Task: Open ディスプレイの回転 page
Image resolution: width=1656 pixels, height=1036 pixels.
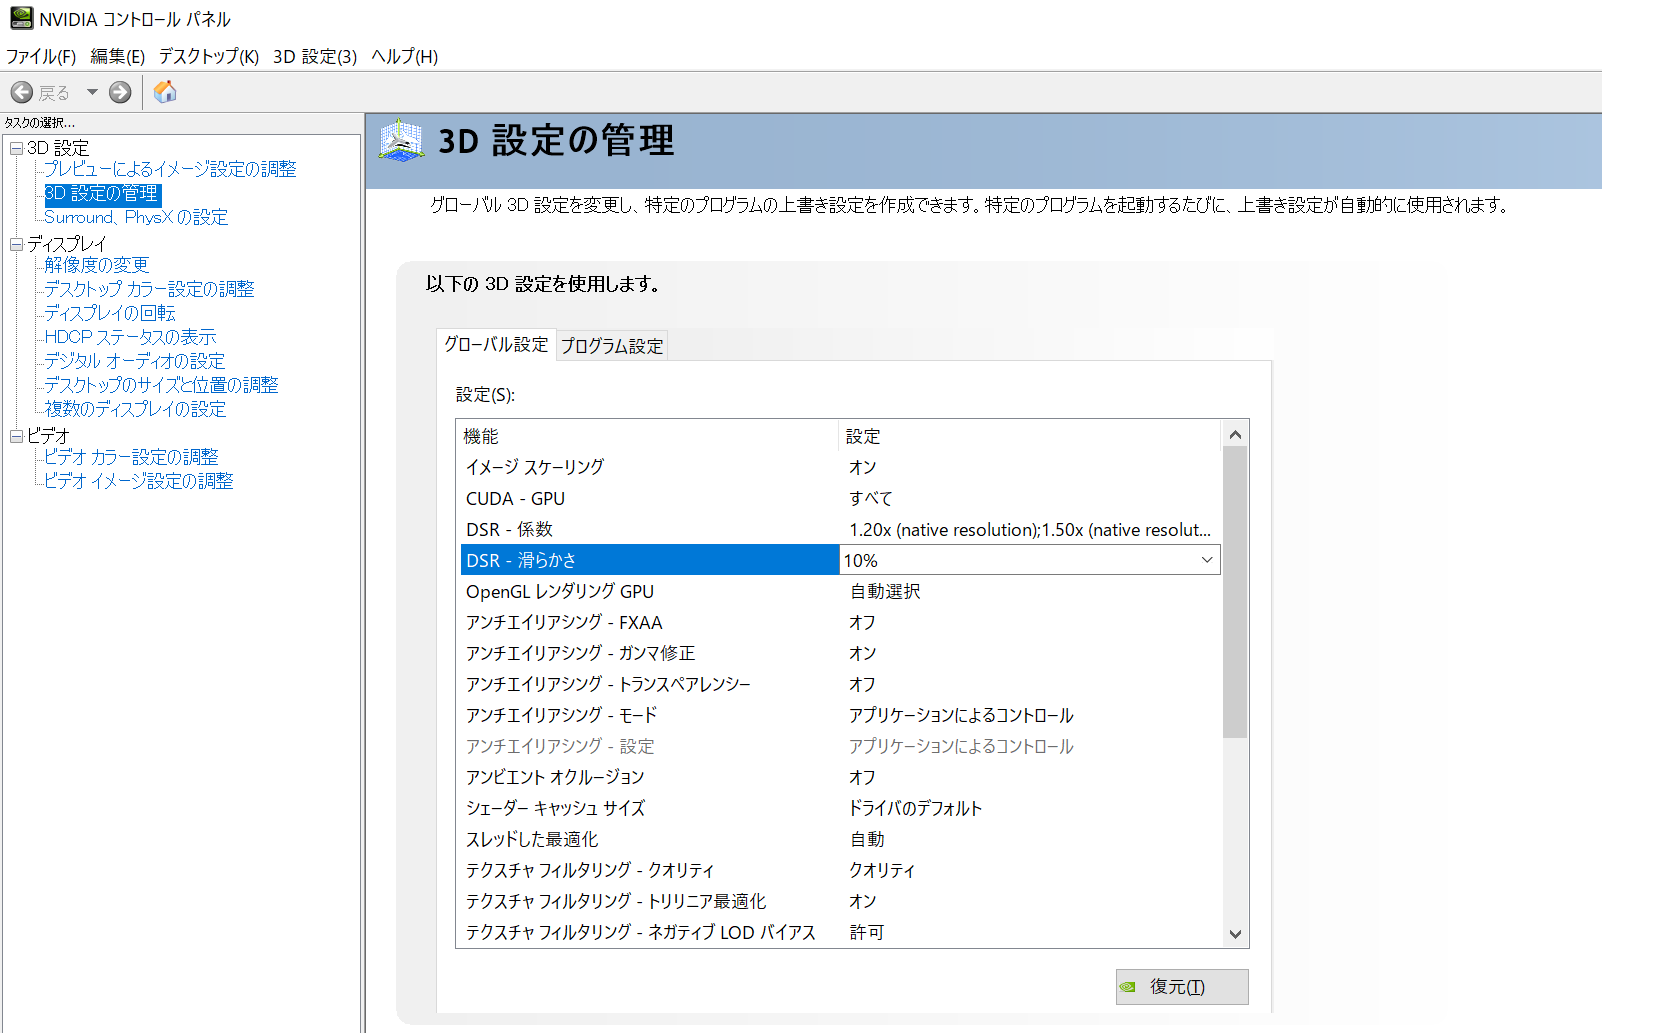Action: click(110, 313)
